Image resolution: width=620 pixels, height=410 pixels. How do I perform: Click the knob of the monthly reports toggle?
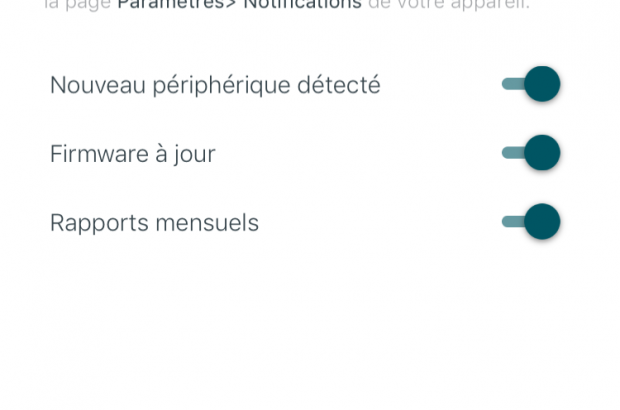(x=542, y=222)
